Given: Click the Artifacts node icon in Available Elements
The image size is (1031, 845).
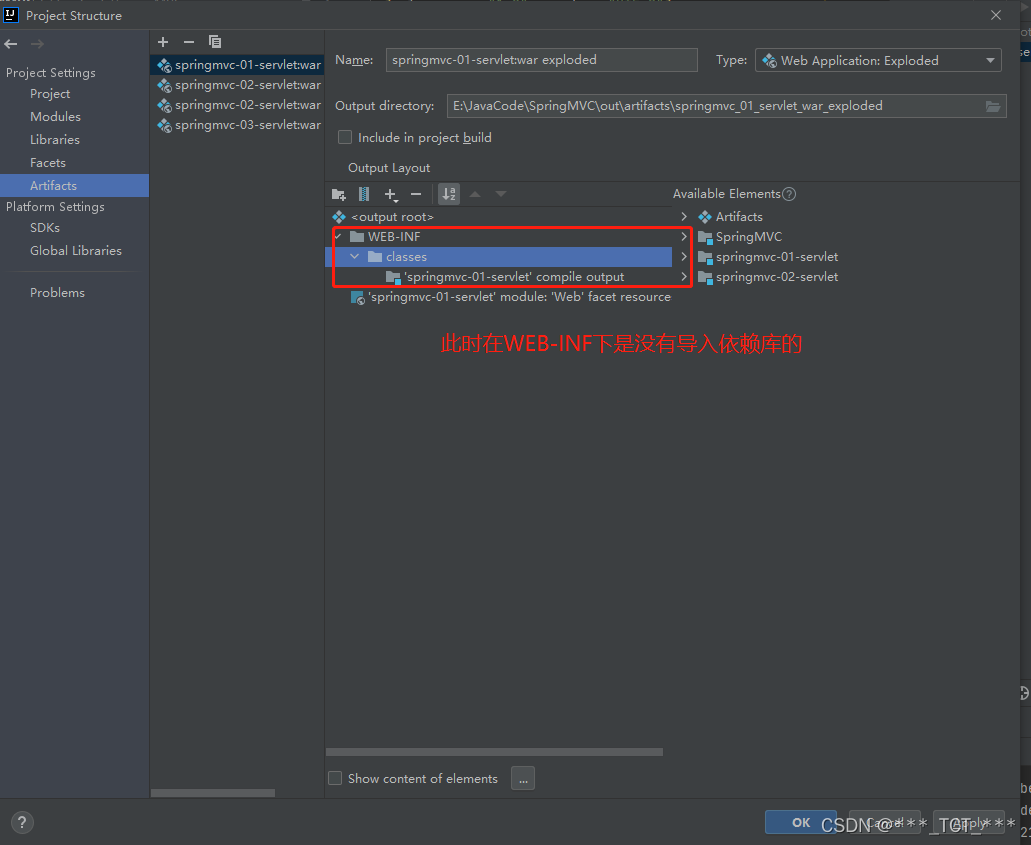Looking at the screenshot, I should pos(705,217).
